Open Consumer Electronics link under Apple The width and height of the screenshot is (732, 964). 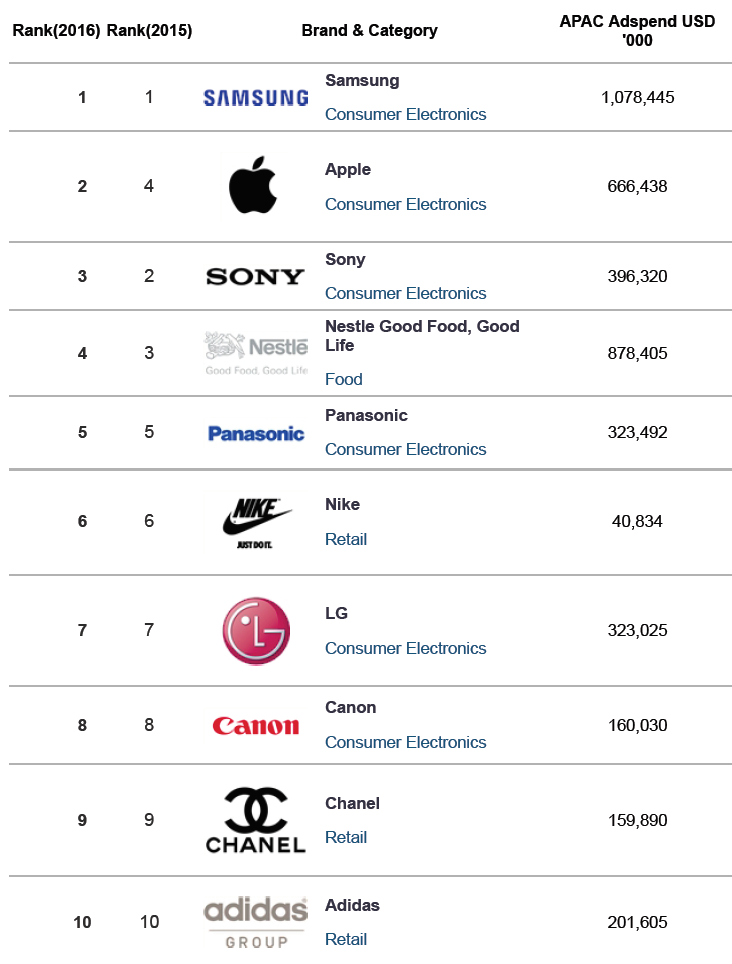pos(405,204)
